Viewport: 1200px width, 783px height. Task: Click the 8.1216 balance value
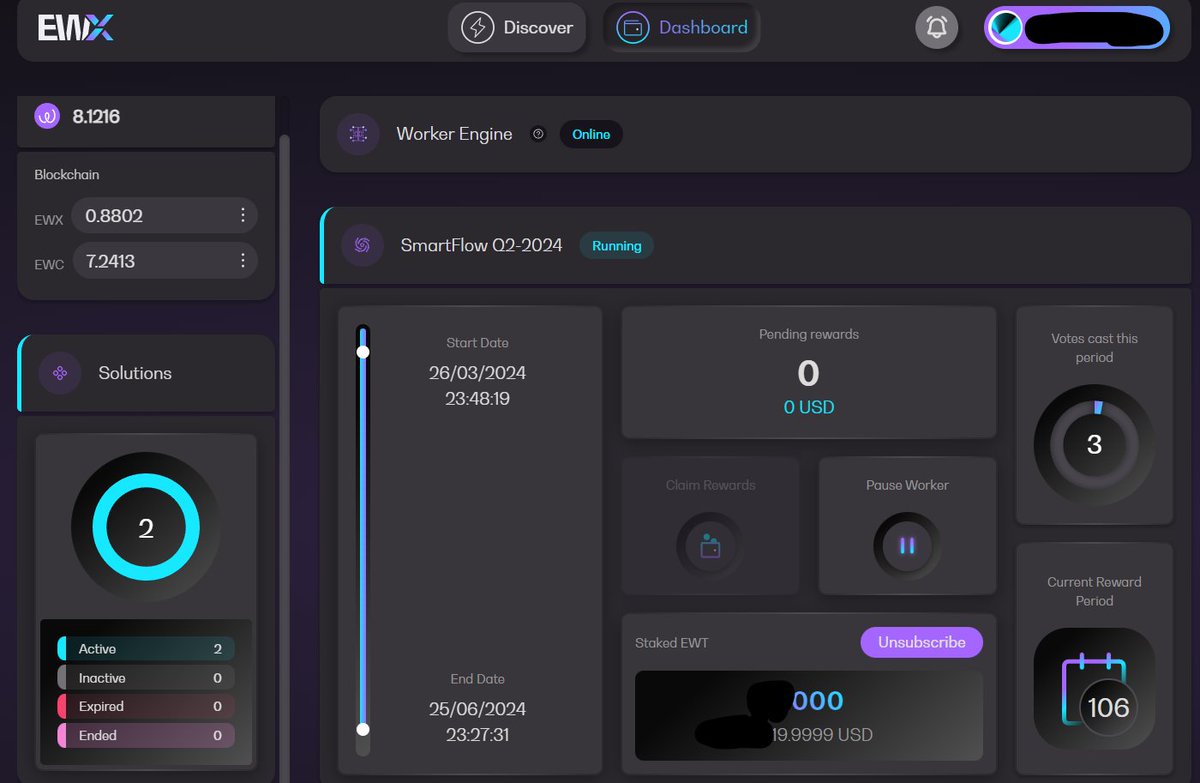pyautogui.click(x=96, y=116)
